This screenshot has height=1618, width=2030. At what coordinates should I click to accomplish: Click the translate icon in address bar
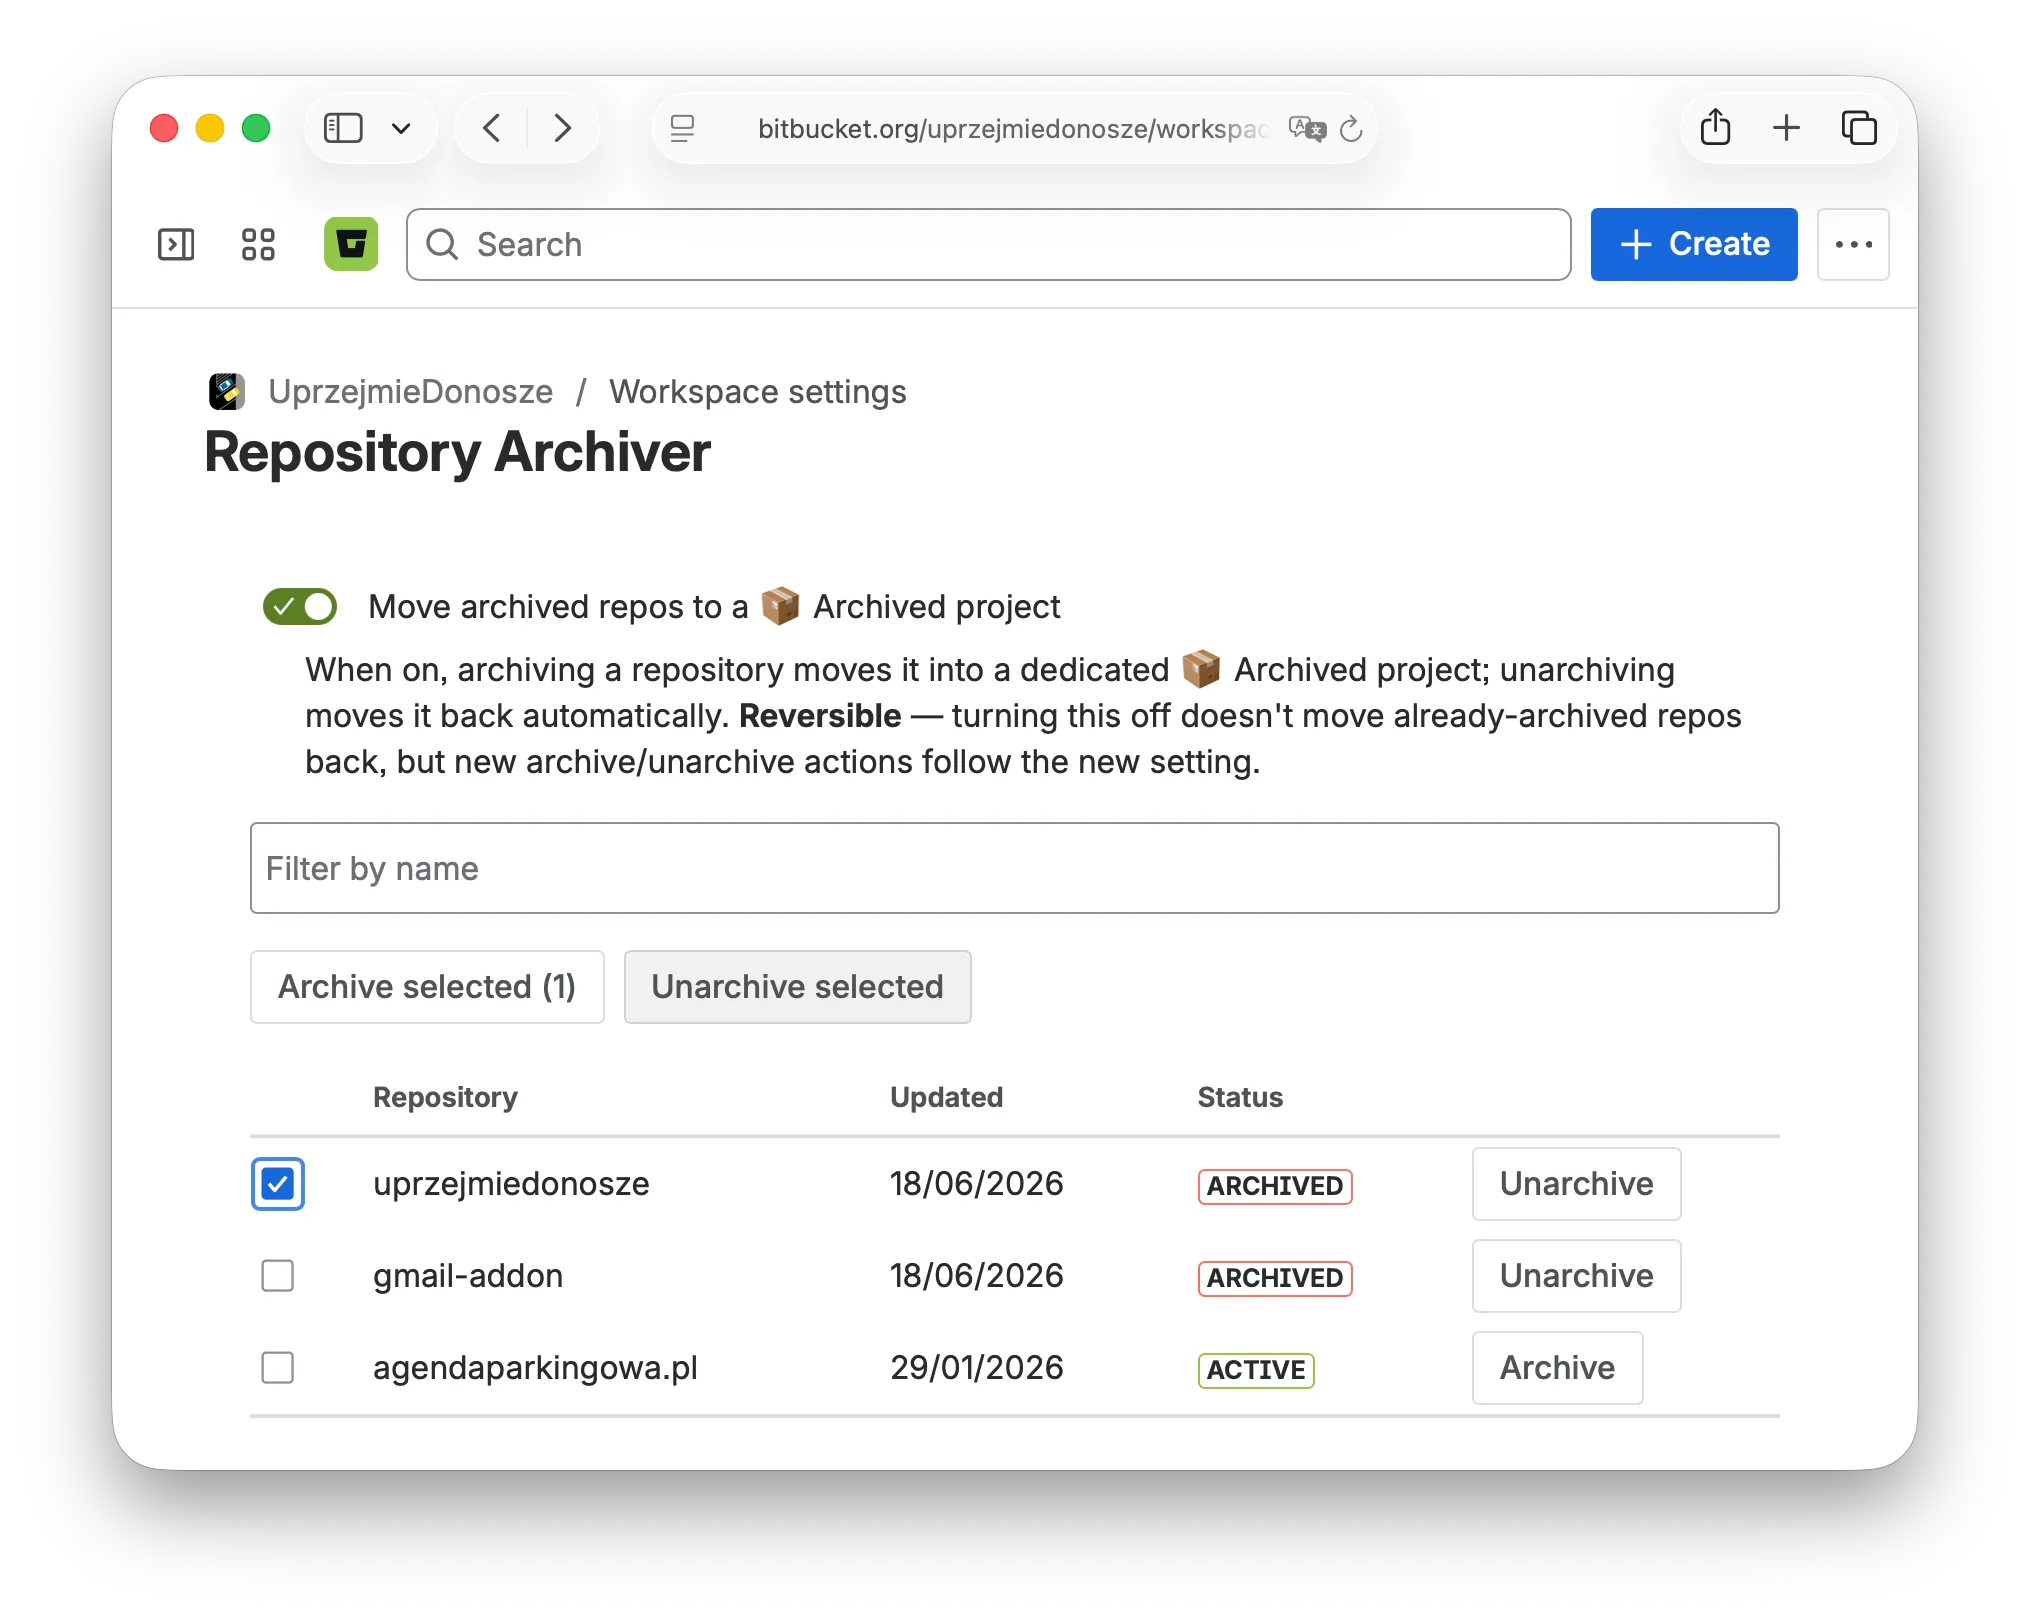[1307, 128]
